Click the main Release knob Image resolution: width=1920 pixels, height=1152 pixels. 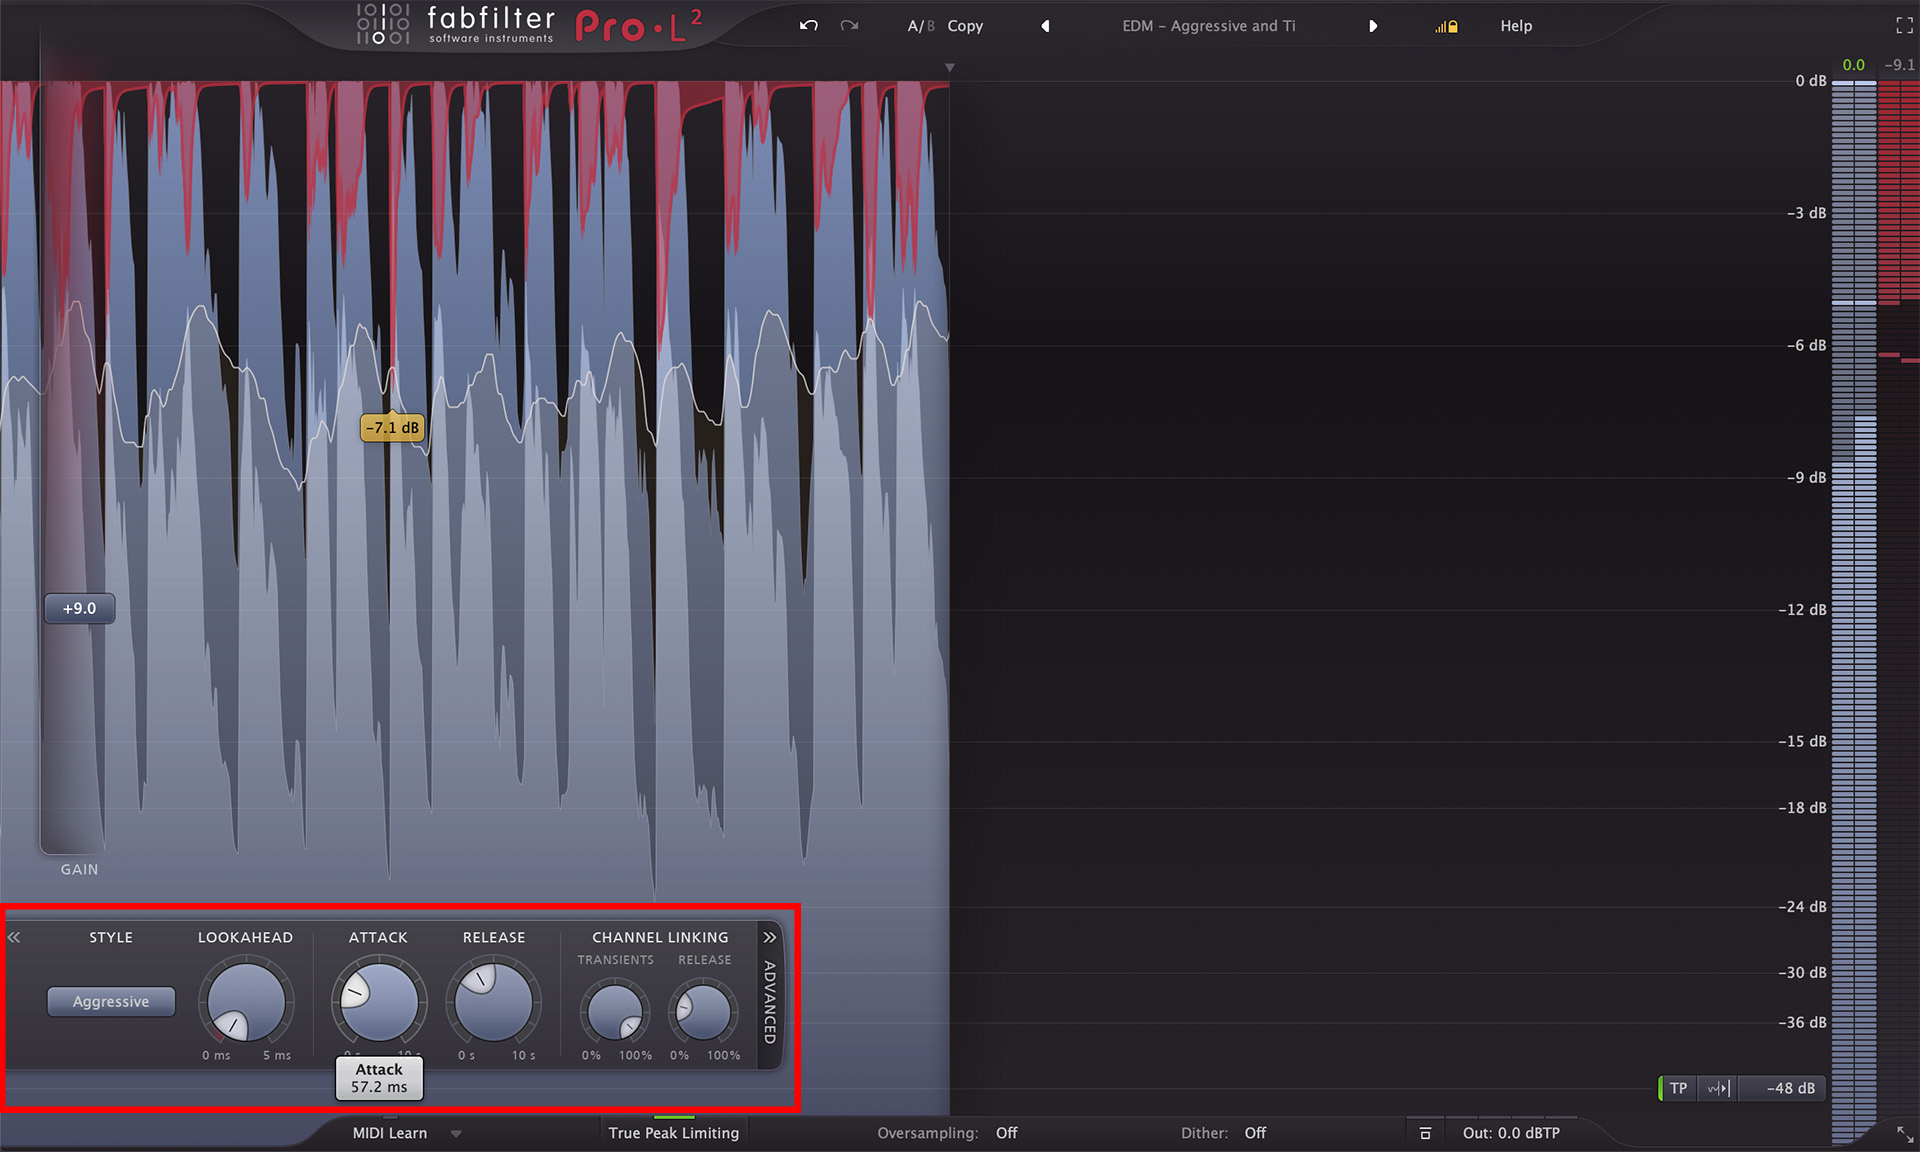pos(494,1001)
